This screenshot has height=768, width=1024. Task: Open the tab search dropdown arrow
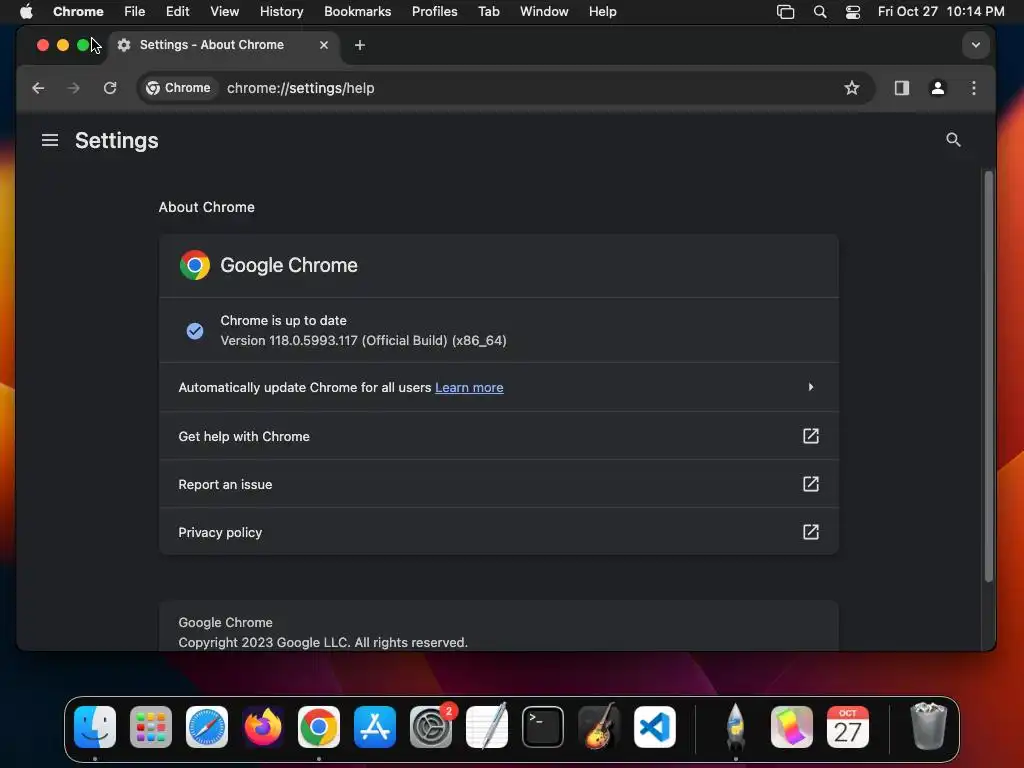pos(976,45)
